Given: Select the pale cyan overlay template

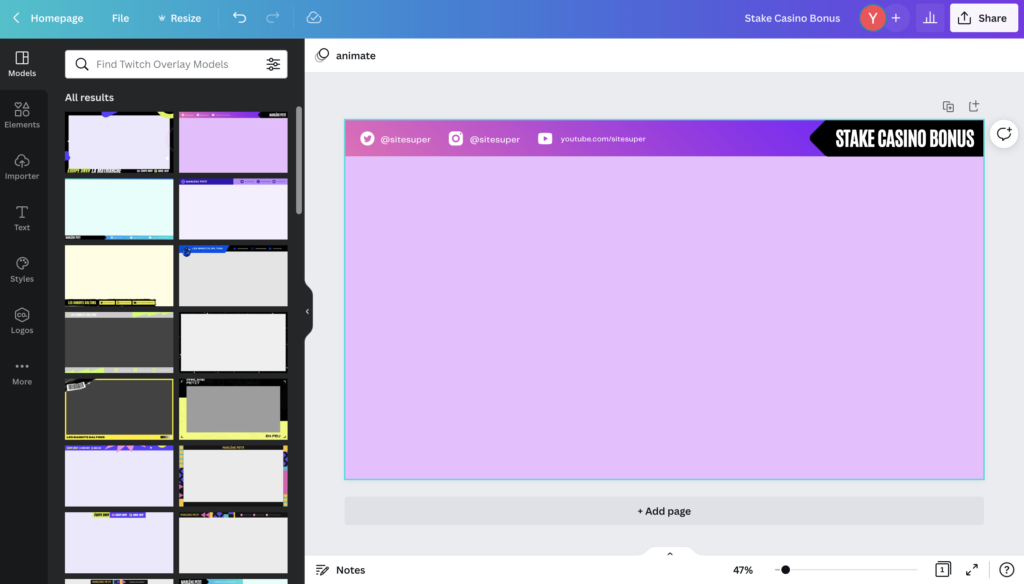Looking at the screenshot, I should point(119,209).
